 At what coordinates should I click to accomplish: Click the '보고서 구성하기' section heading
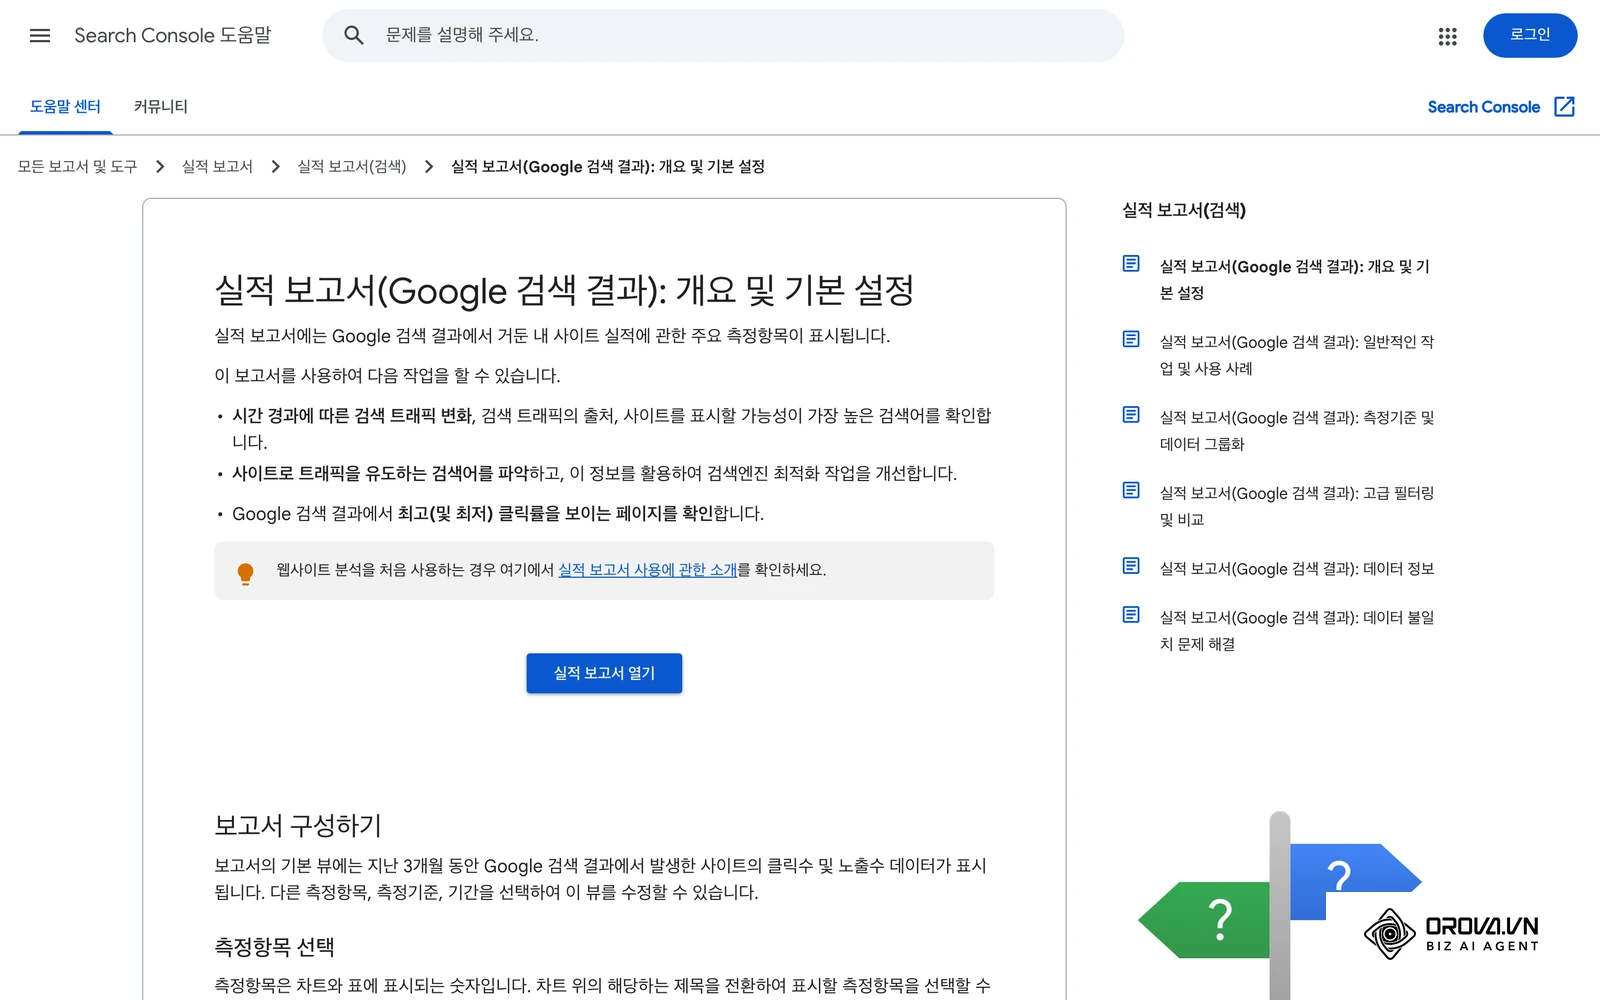[298, 826]
